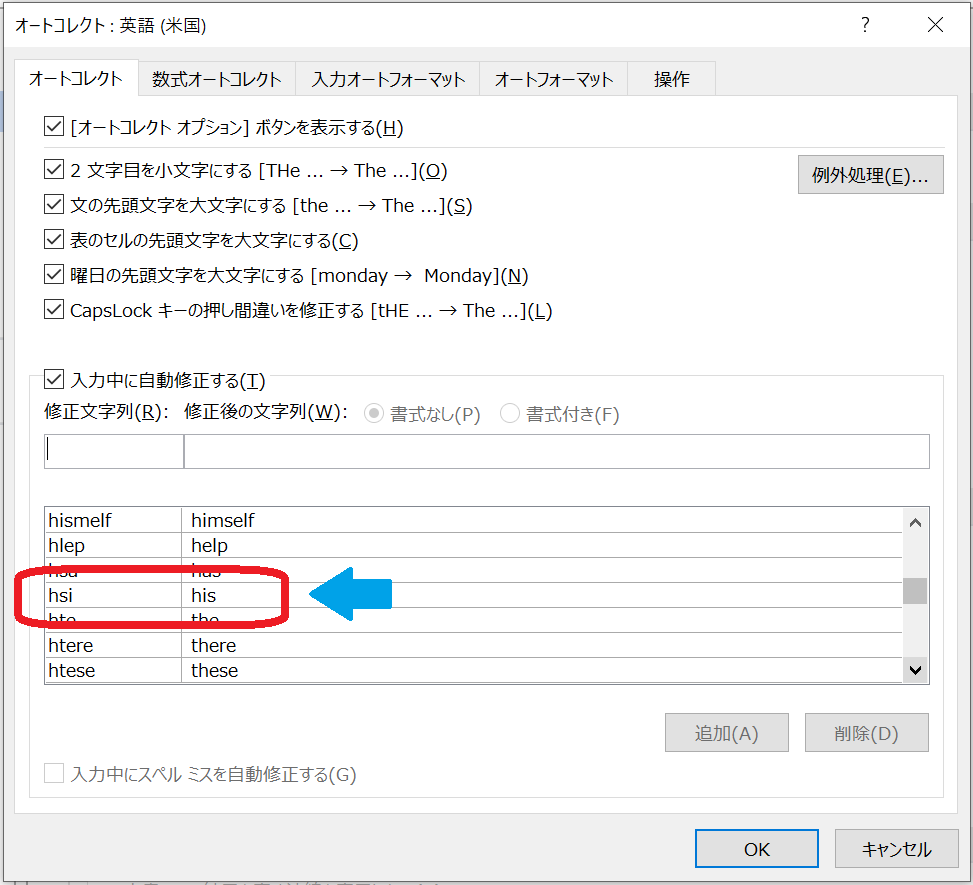Uncheck 入力中に自動修正する checkbox
This screenshot has height=885, width=973.
[x=54, y=379]
